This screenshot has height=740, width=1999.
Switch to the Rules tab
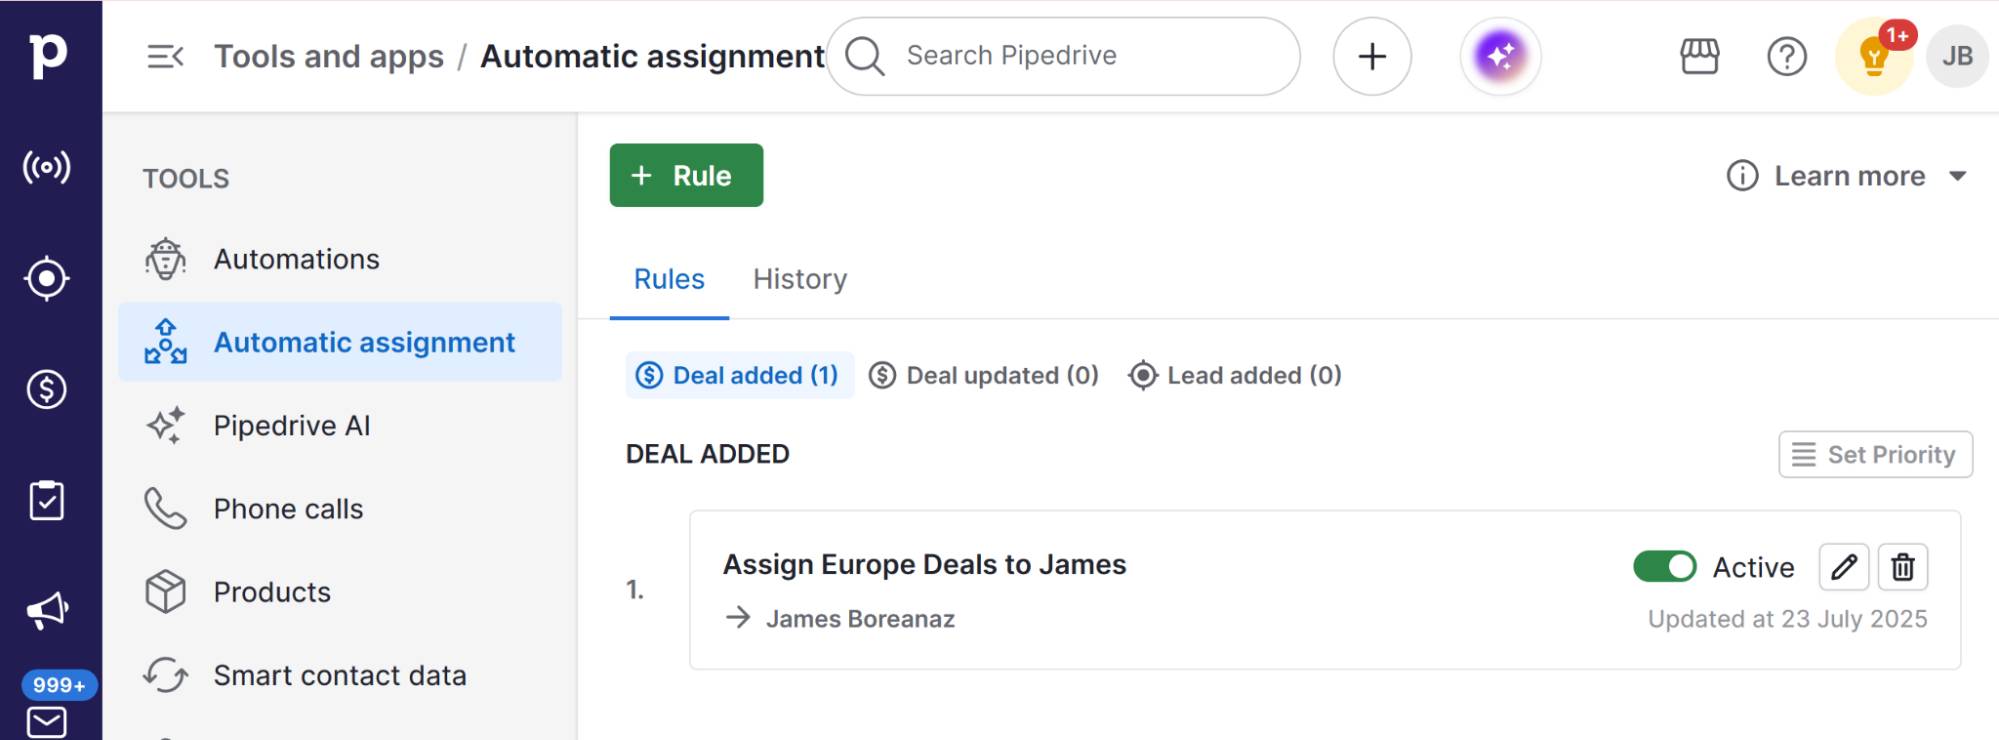coord(669,279)
